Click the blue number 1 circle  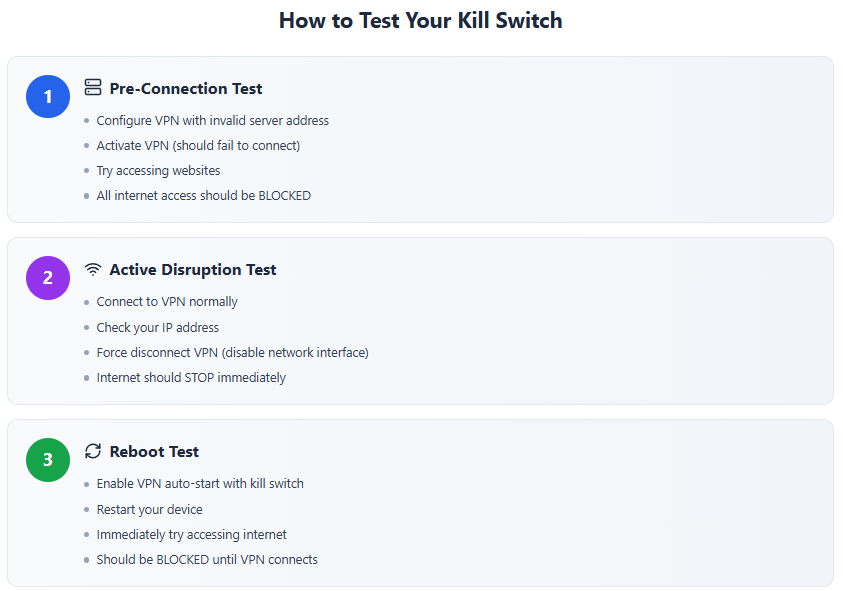[x=48, y=97]
